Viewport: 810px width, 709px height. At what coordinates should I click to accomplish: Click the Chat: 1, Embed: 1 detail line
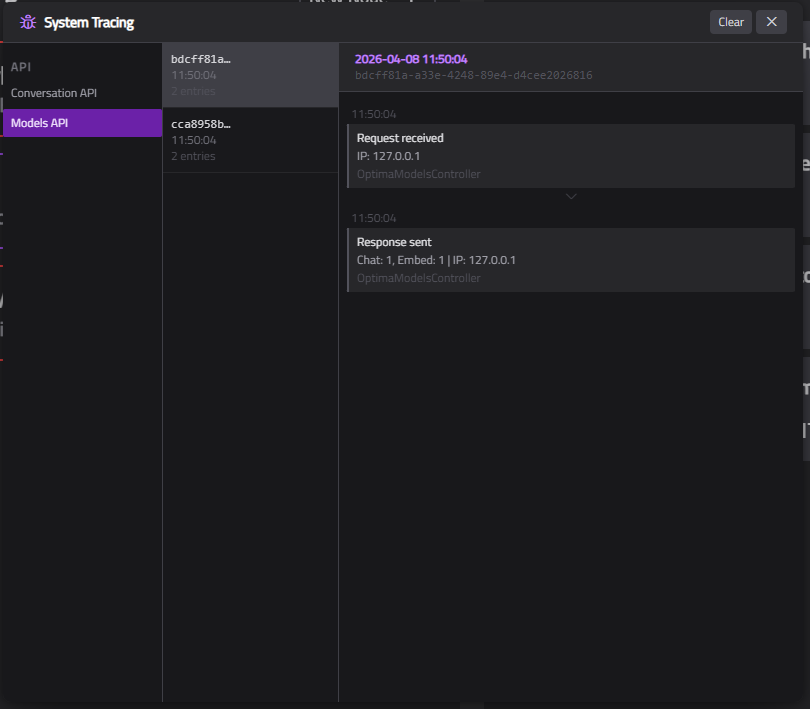[x=436, y=259]
